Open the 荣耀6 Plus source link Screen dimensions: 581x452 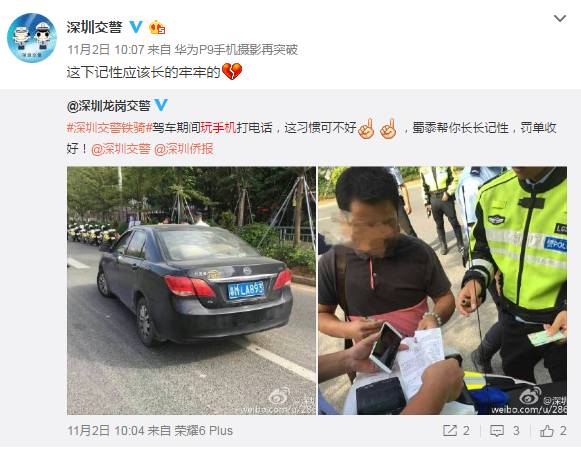203,431
